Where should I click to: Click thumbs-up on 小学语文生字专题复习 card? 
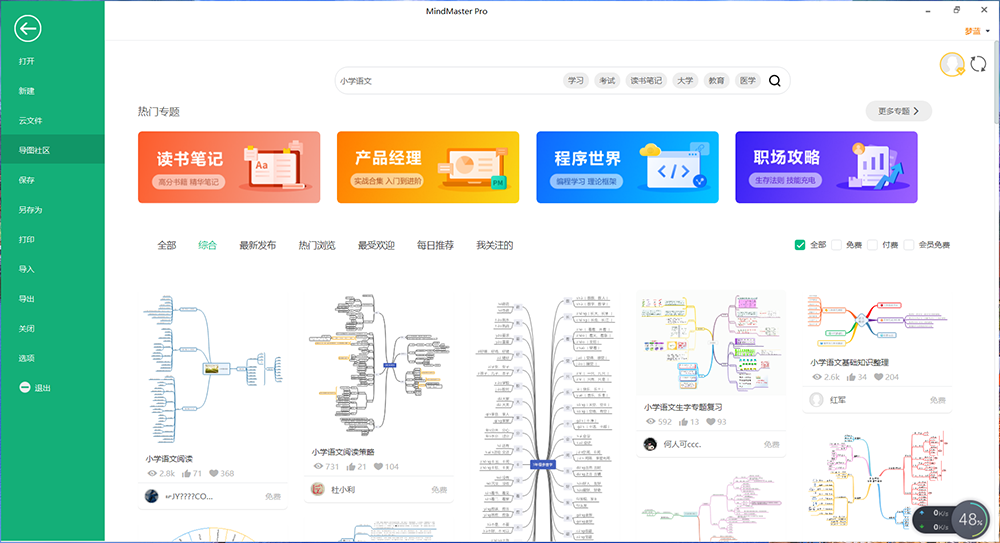click(684, 422)
